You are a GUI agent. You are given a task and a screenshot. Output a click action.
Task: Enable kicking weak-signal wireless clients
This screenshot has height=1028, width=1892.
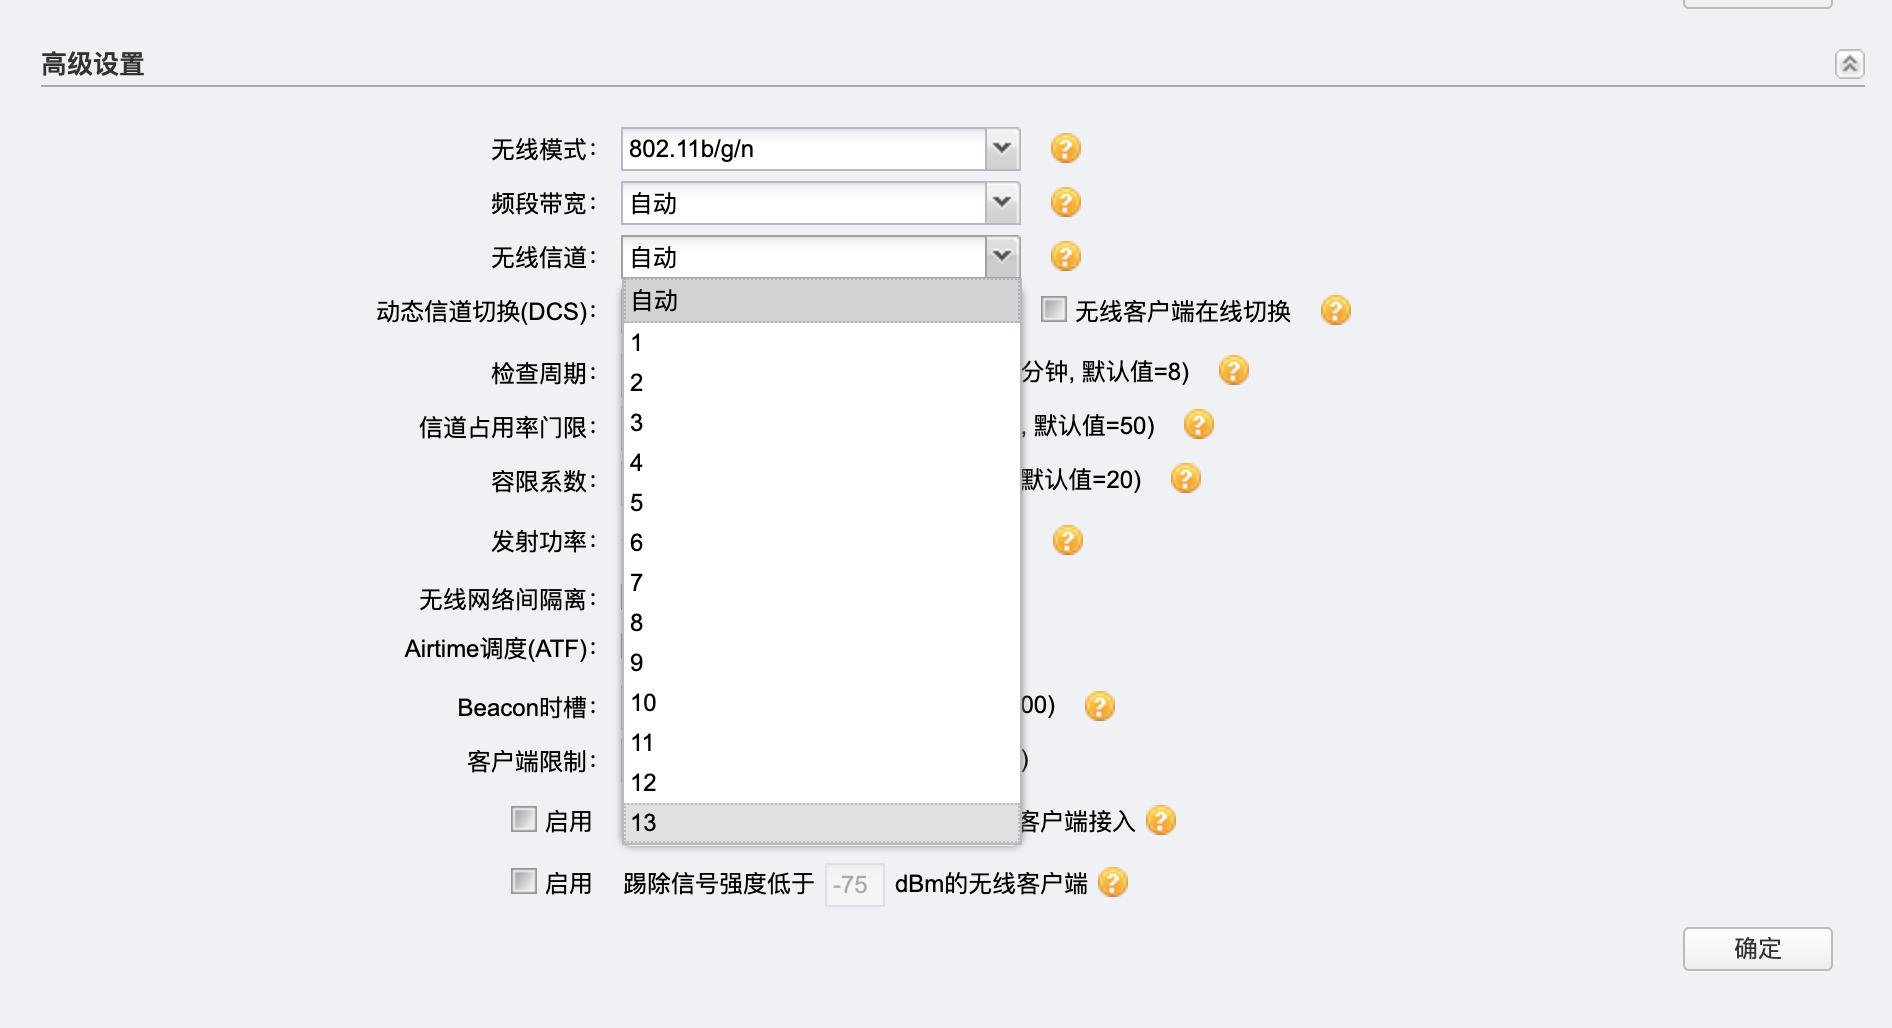(x=522, y=882)
